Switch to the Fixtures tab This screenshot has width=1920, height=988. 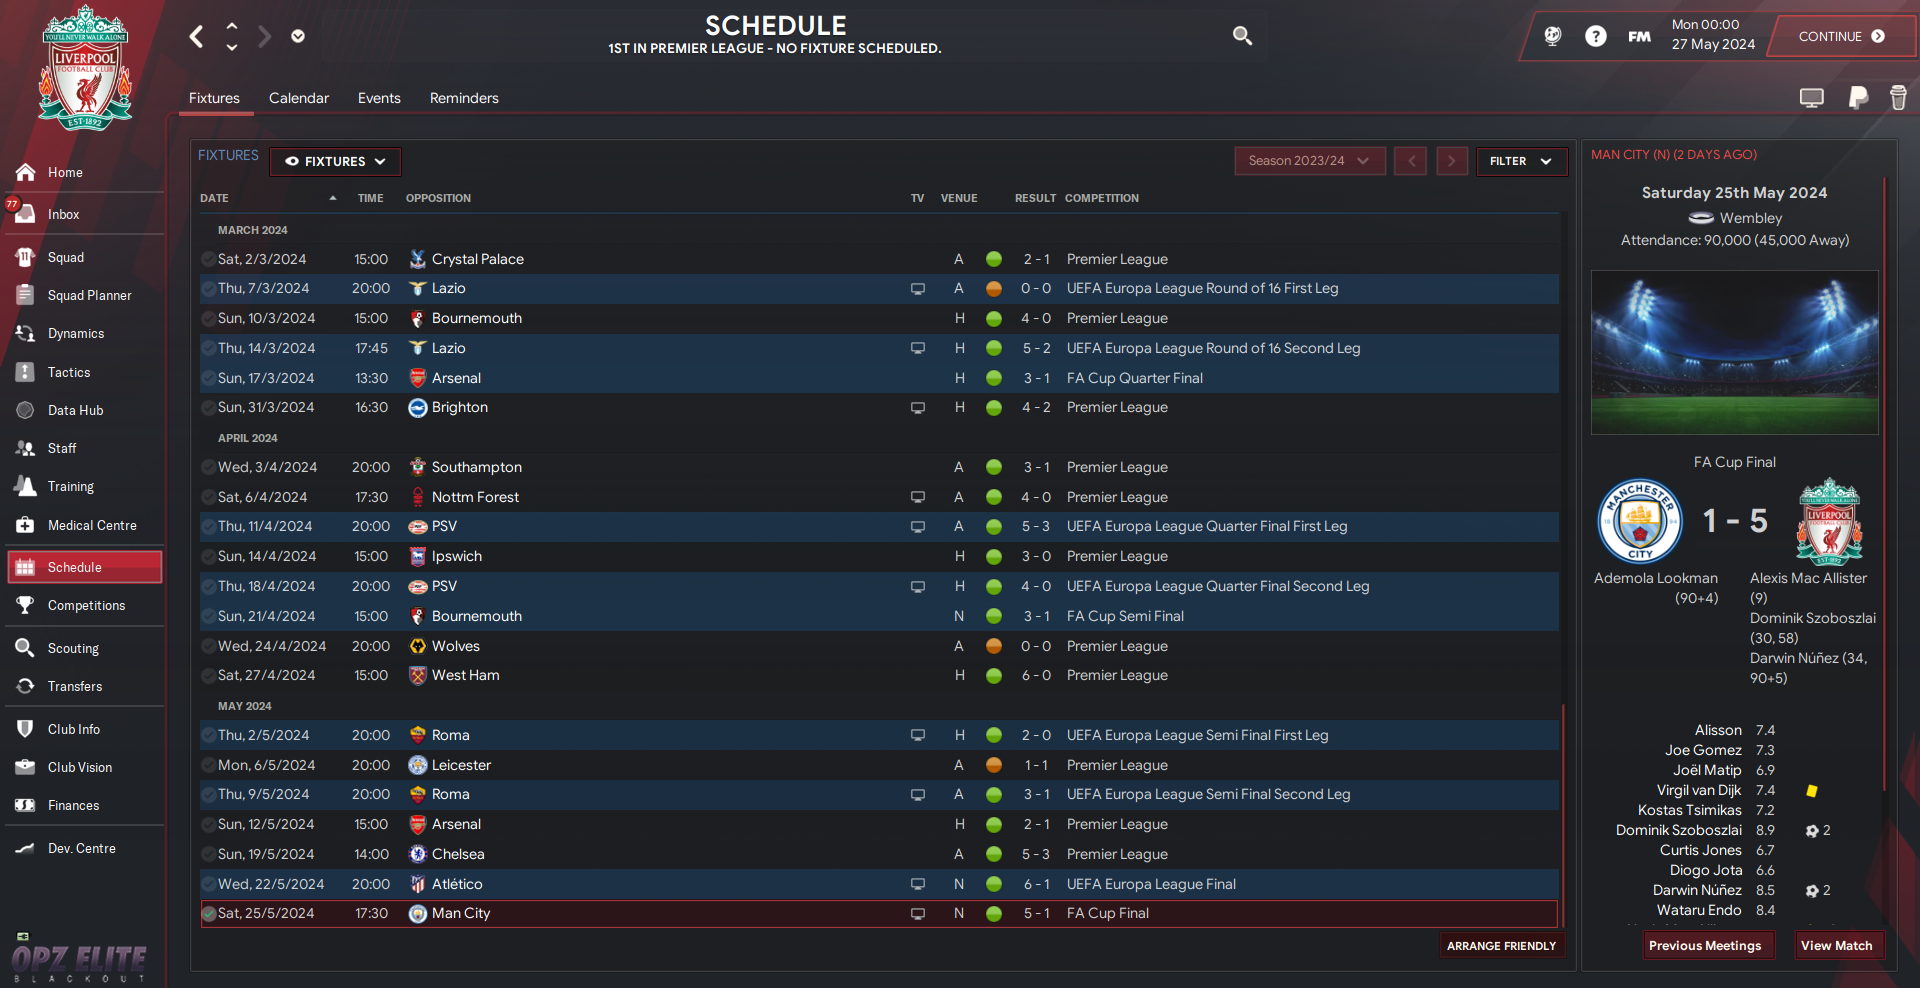click(214, 98)
